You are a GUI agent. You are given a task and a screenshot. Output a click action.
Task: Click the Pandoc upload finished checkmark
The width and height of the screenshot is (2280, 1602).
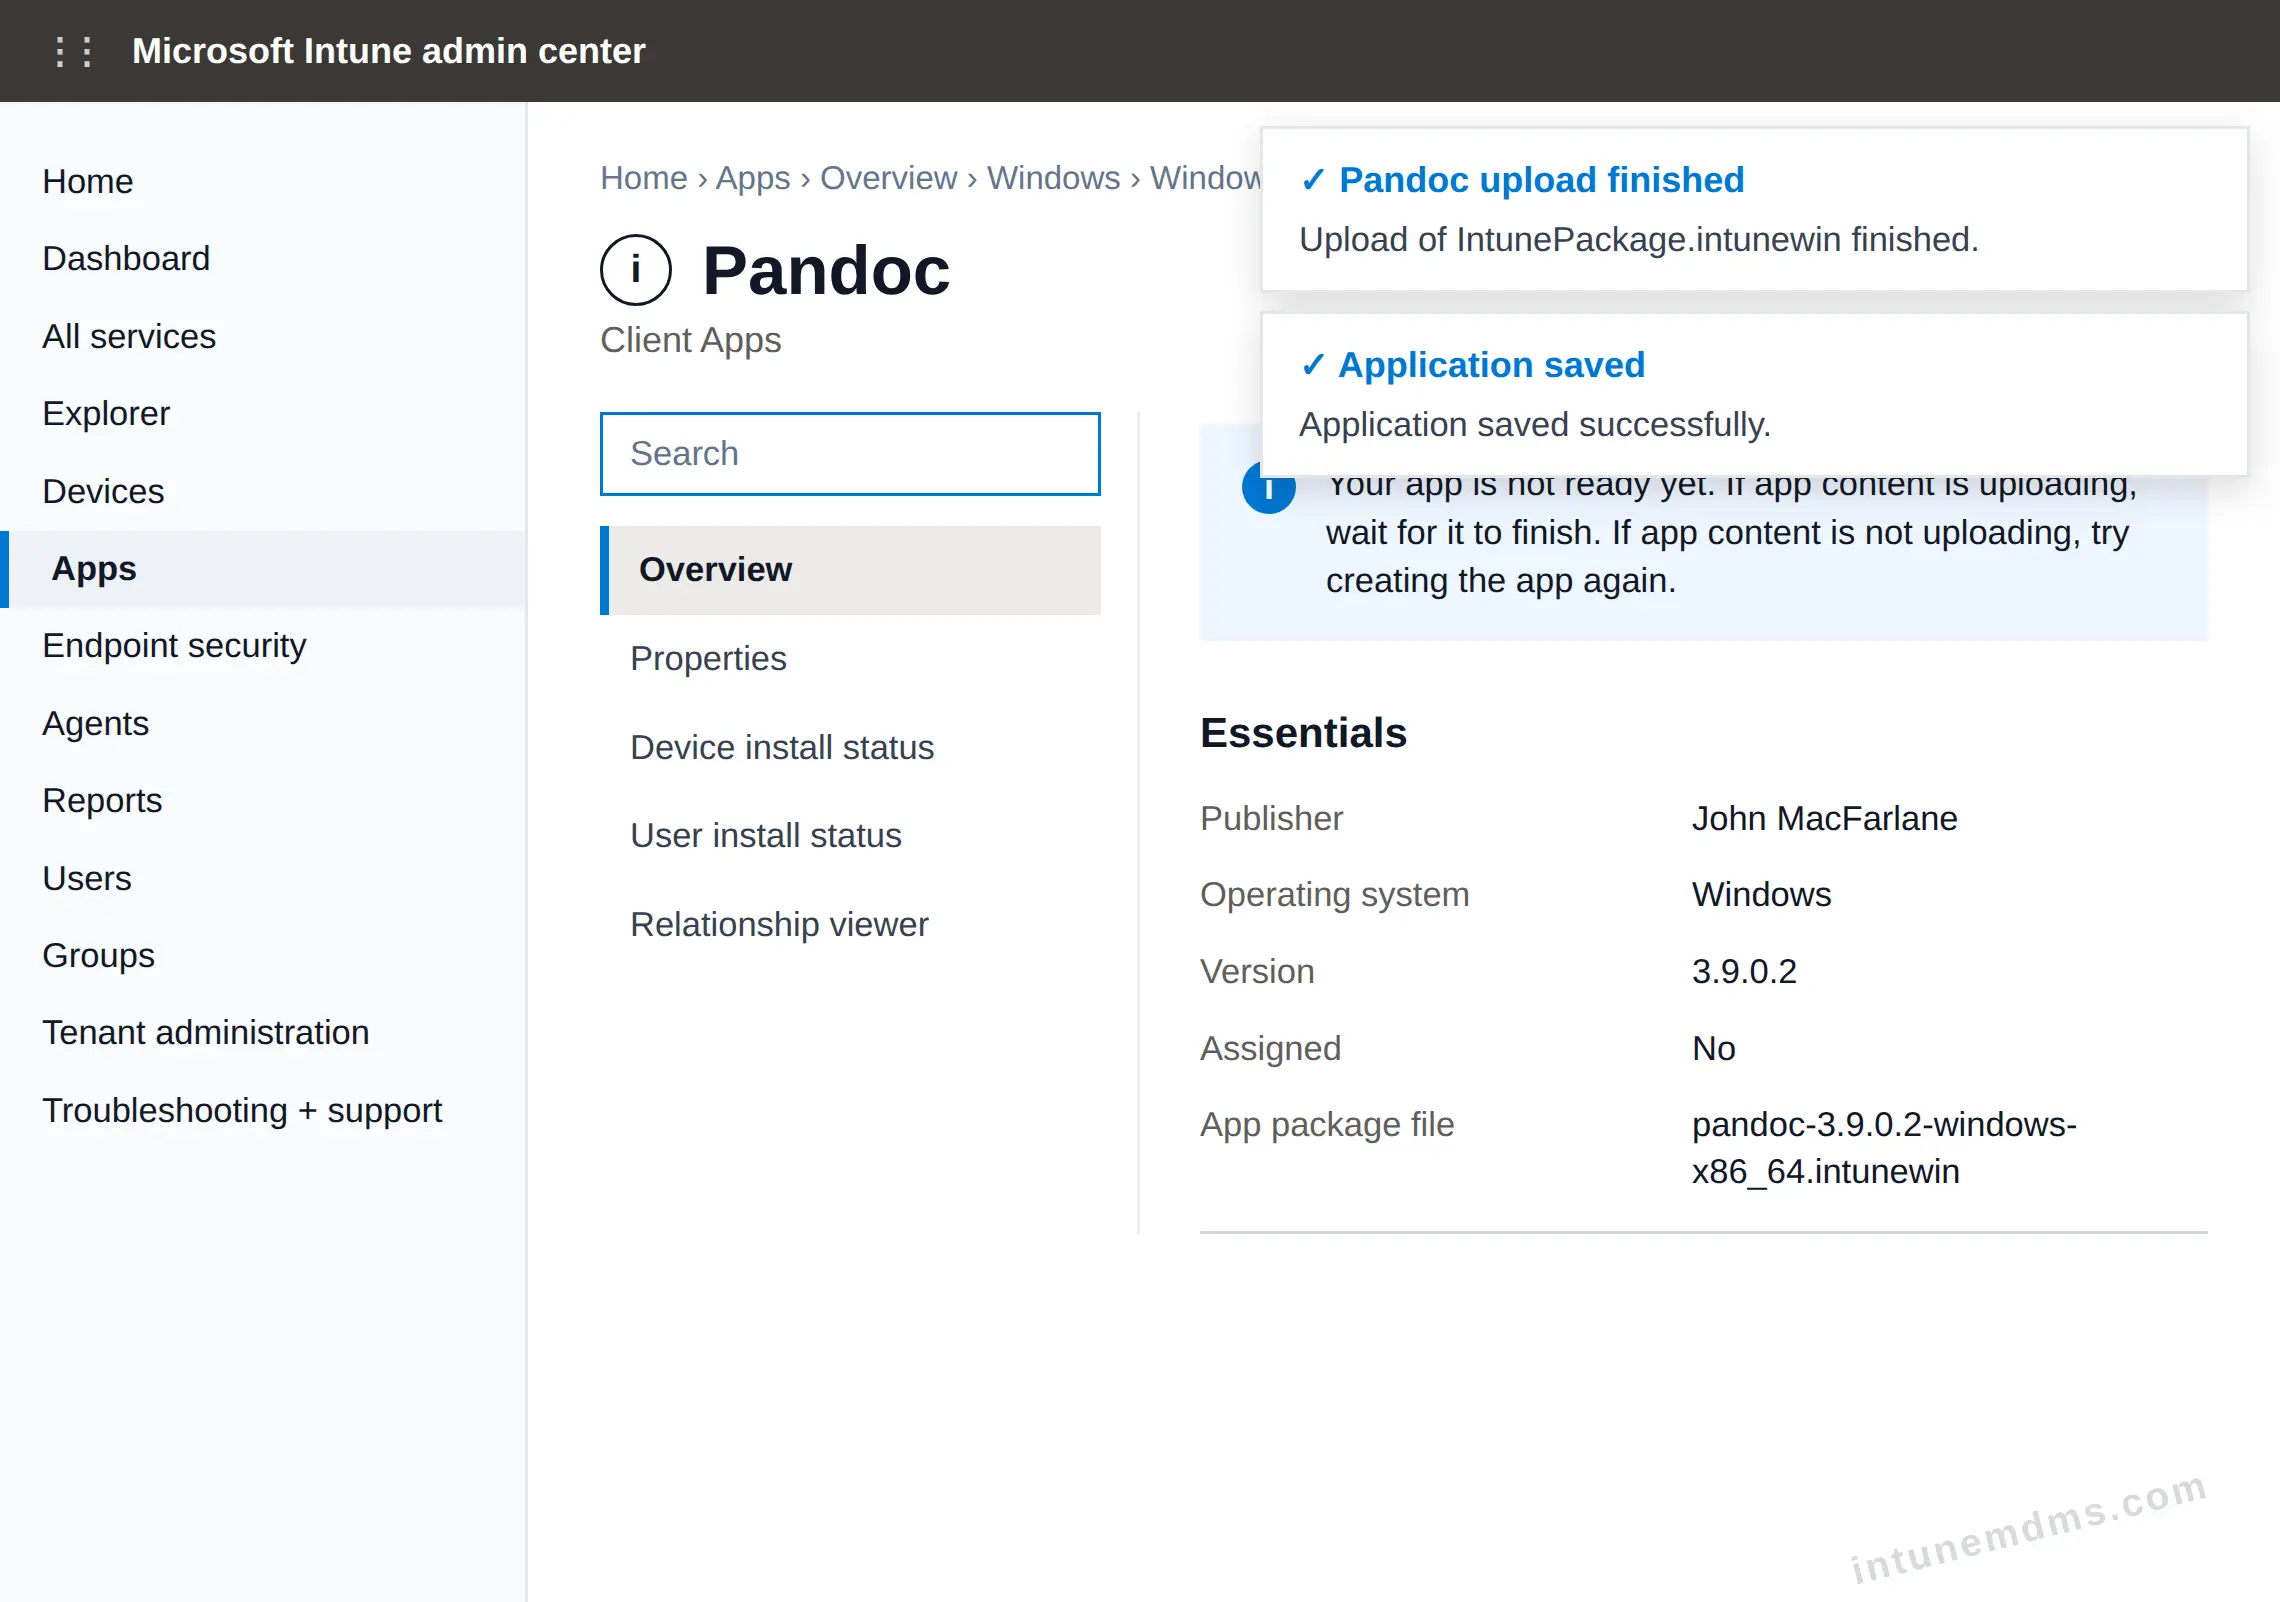(1313, 180)
